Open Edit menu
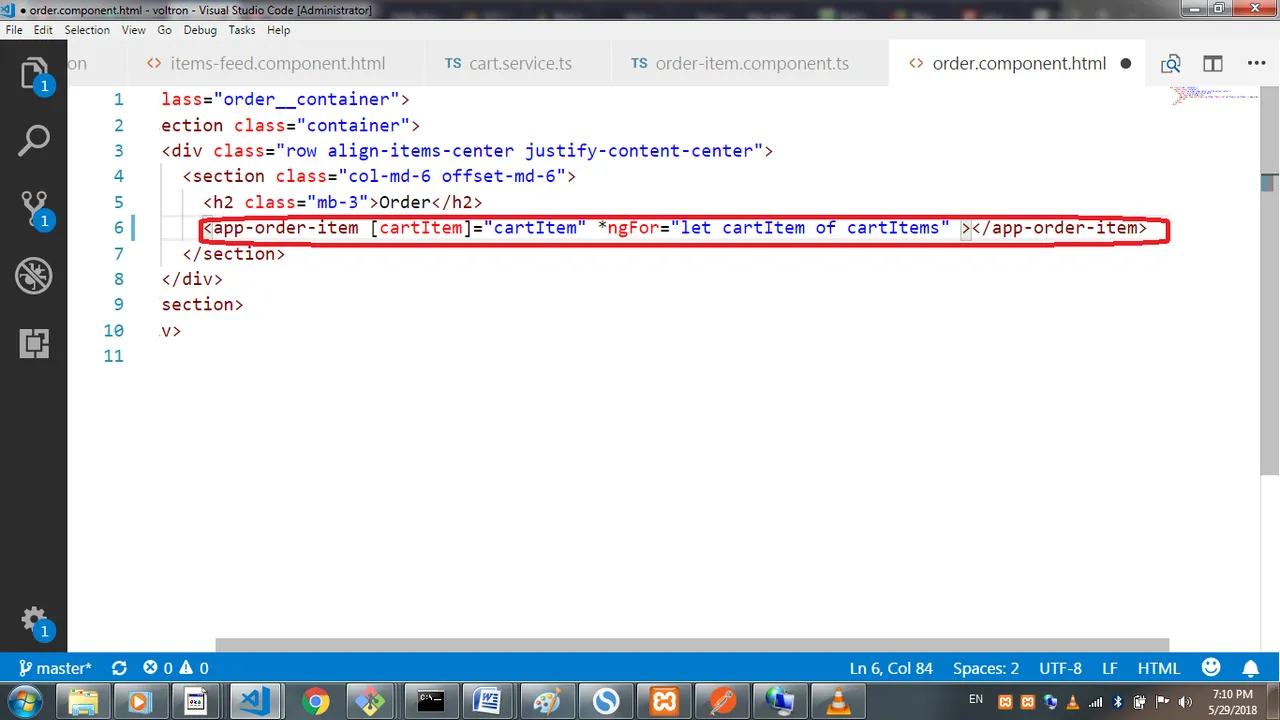This screenshot has height=720, width=1280. (x=43, y=30)
